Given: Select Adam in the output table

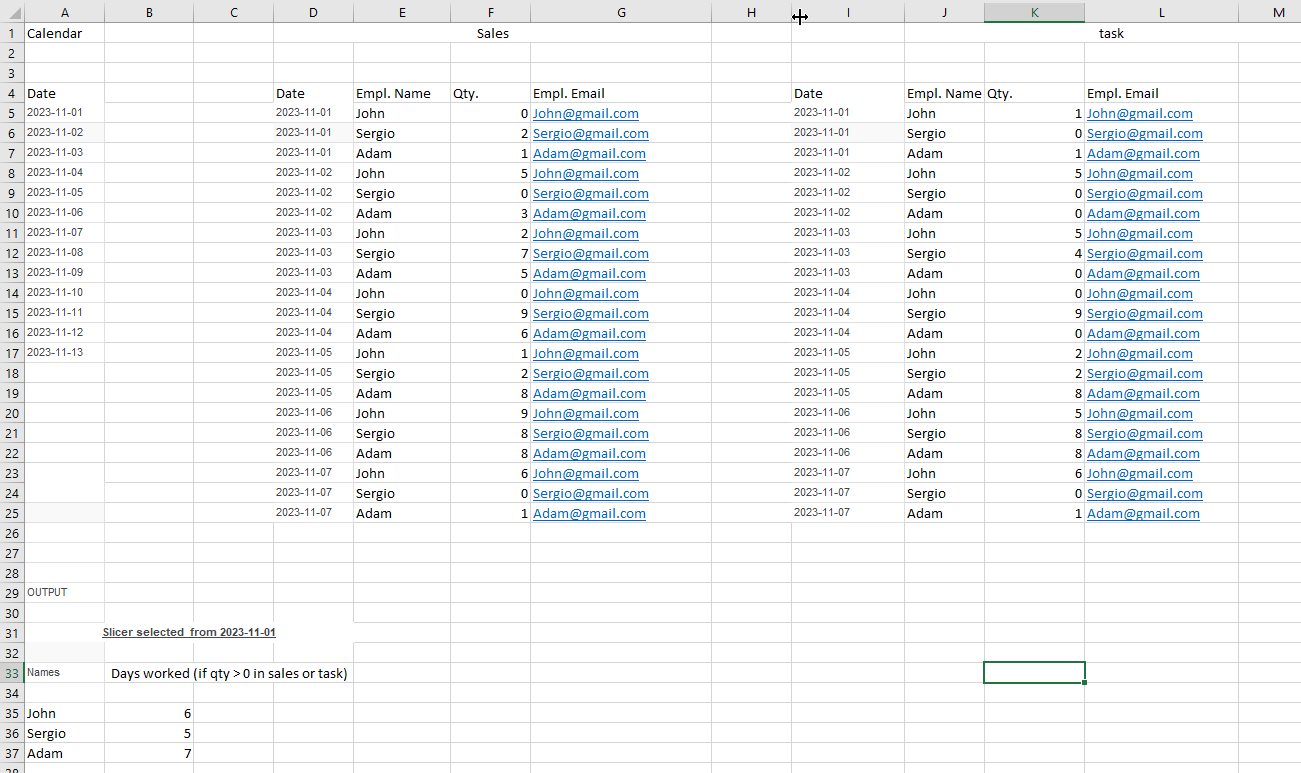Looking at the screenshot, I should 64,753.
